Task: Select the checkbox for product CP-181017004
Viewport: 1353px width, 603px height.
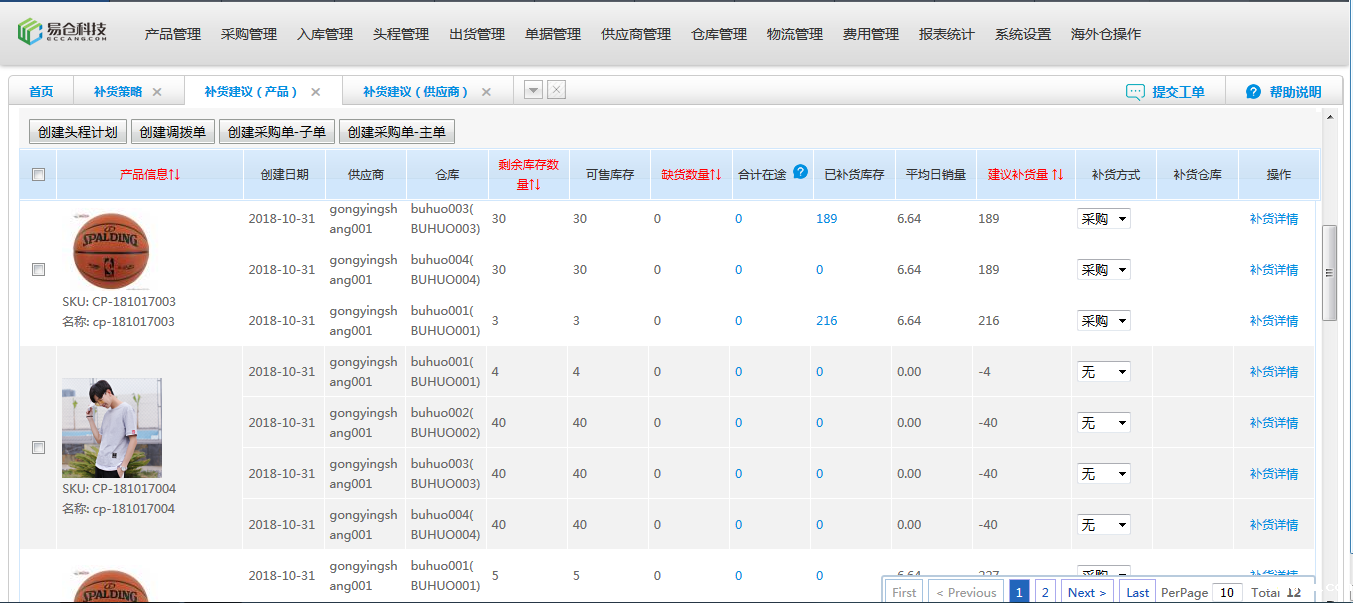Action: [38, 448]
